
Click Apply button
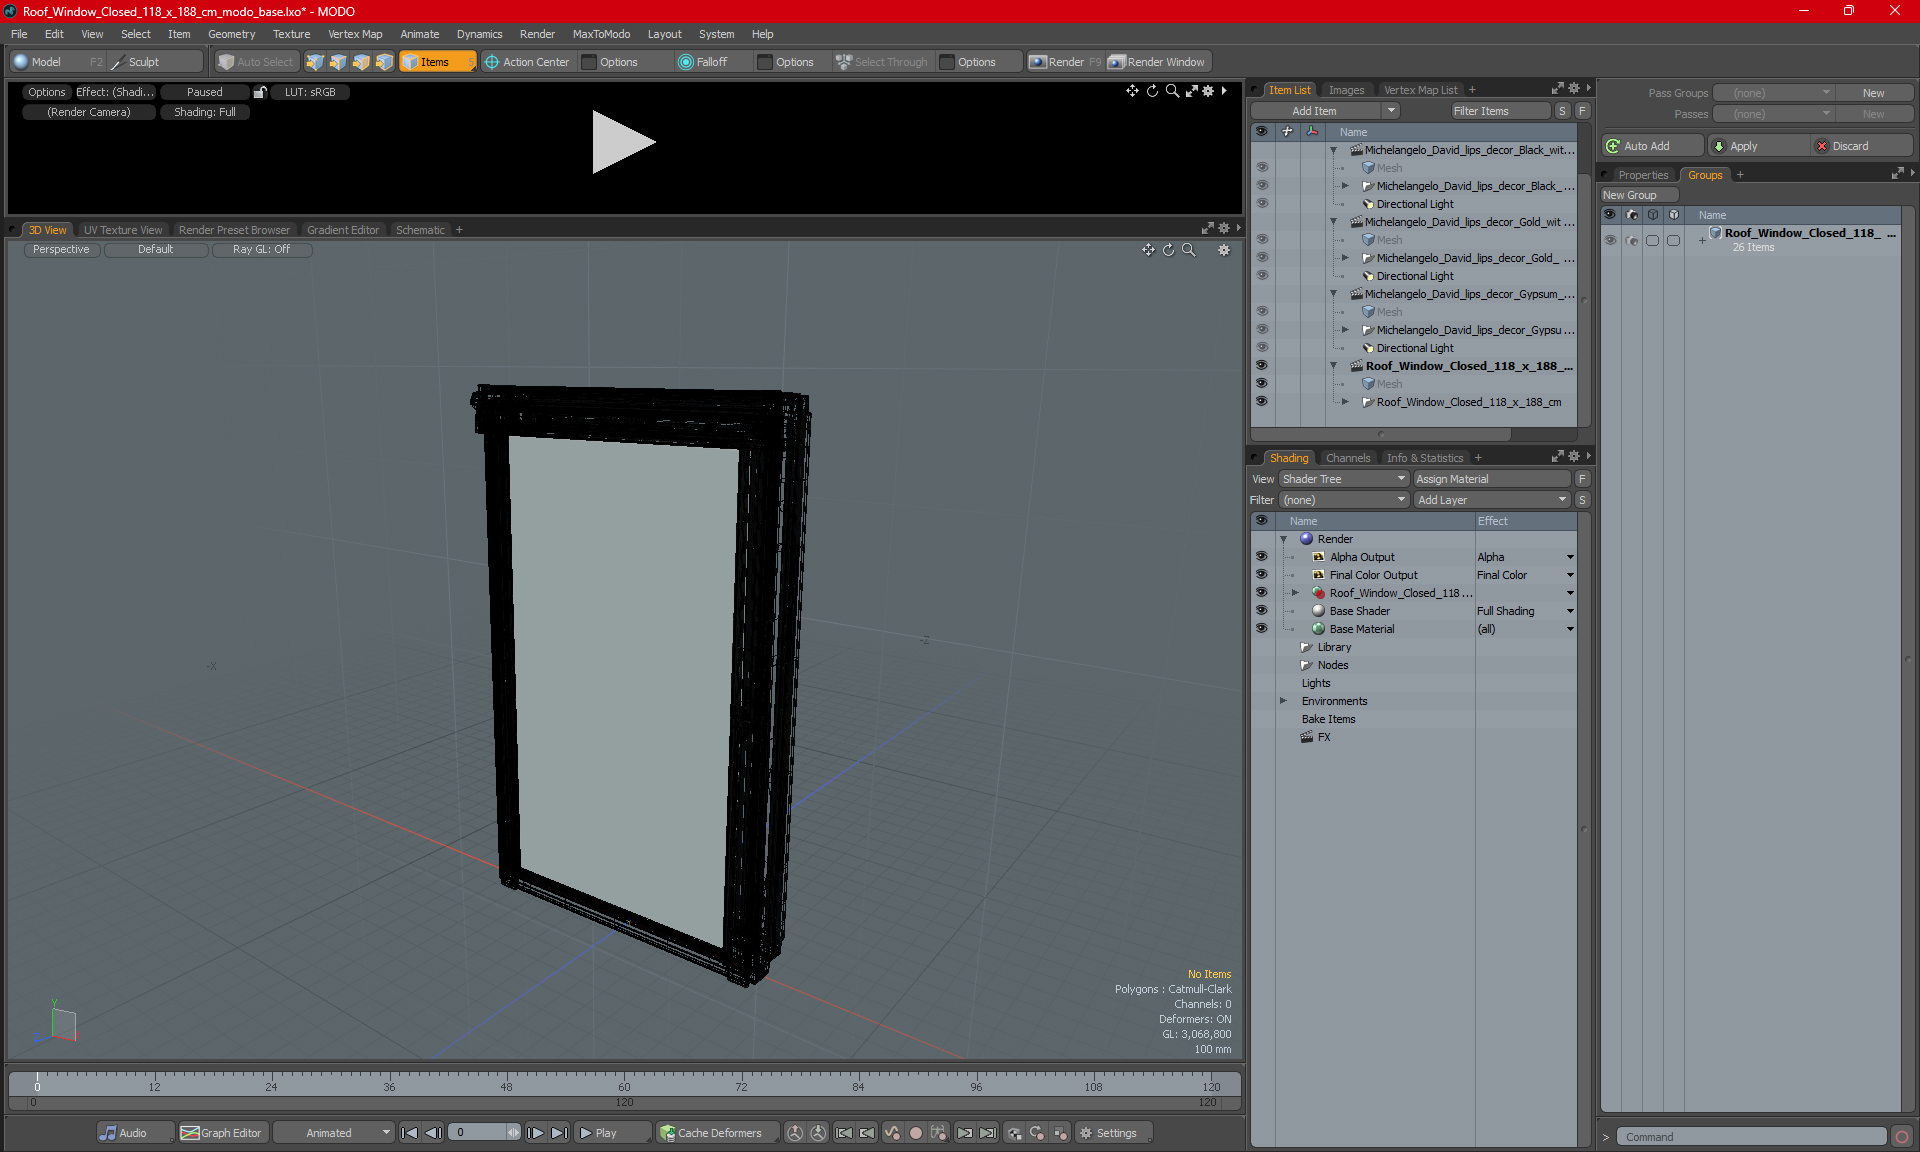click(x=1759, y=146)
